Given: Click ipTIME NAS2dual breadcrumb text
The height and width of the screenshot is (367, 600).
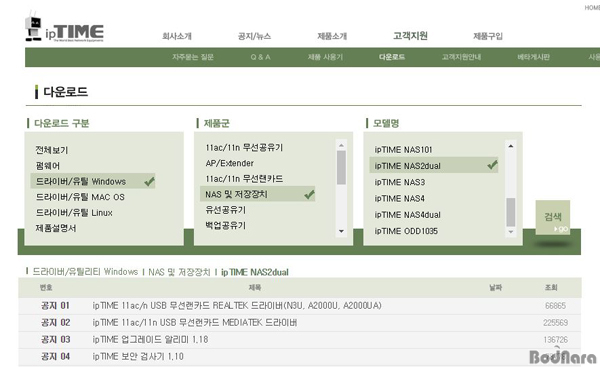Looking at the screenshot, I should pos(255,272).
